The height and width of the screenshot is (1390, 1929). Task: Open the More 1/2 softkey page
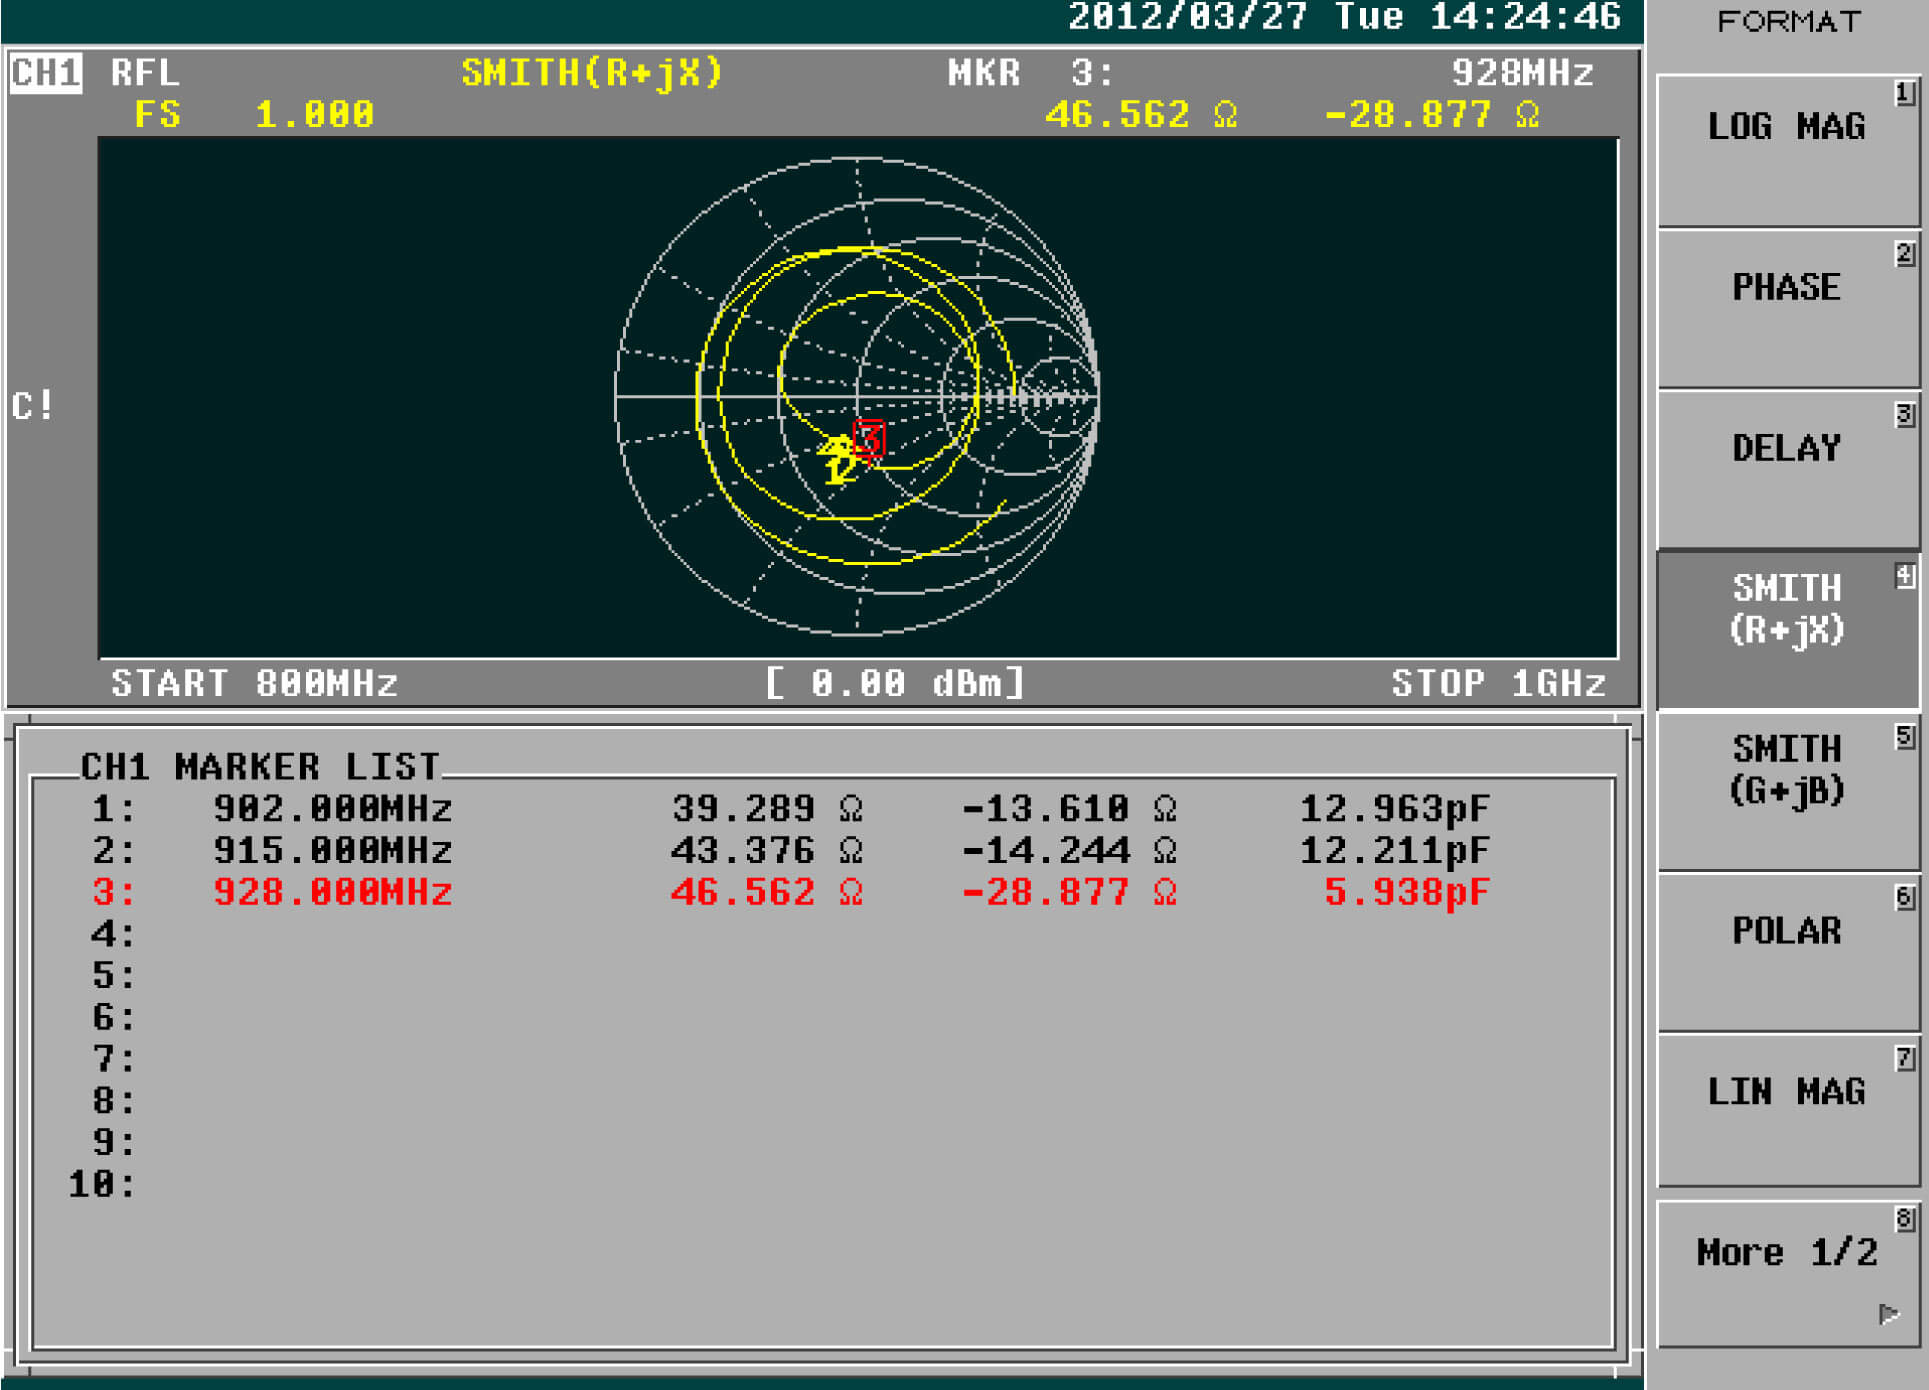[x=1787, y=1274]
